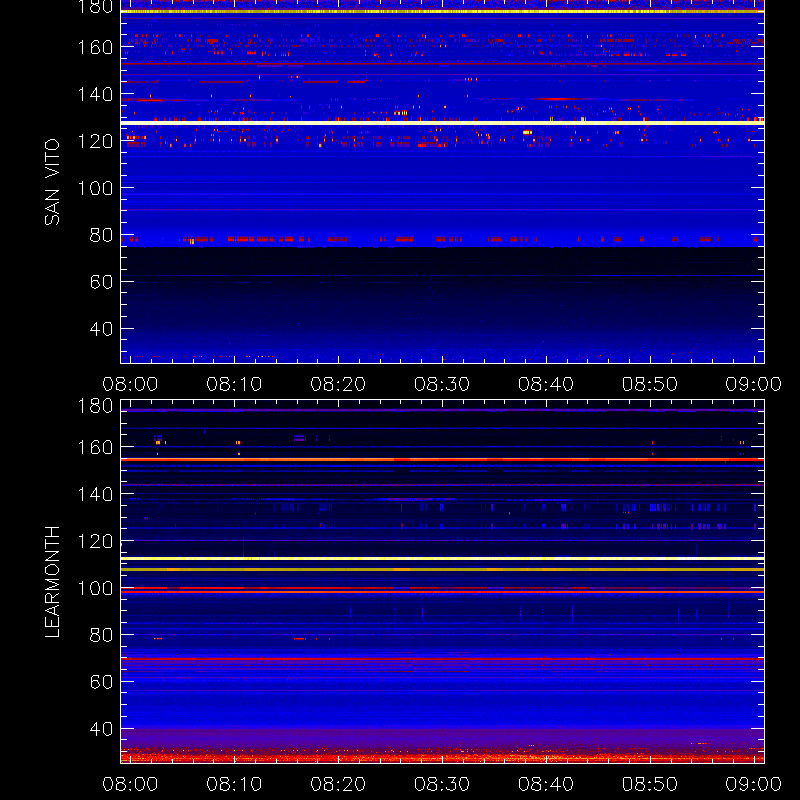
Task: Click 08:10 time label below Learmonth plot
Action: click(234, 784)
